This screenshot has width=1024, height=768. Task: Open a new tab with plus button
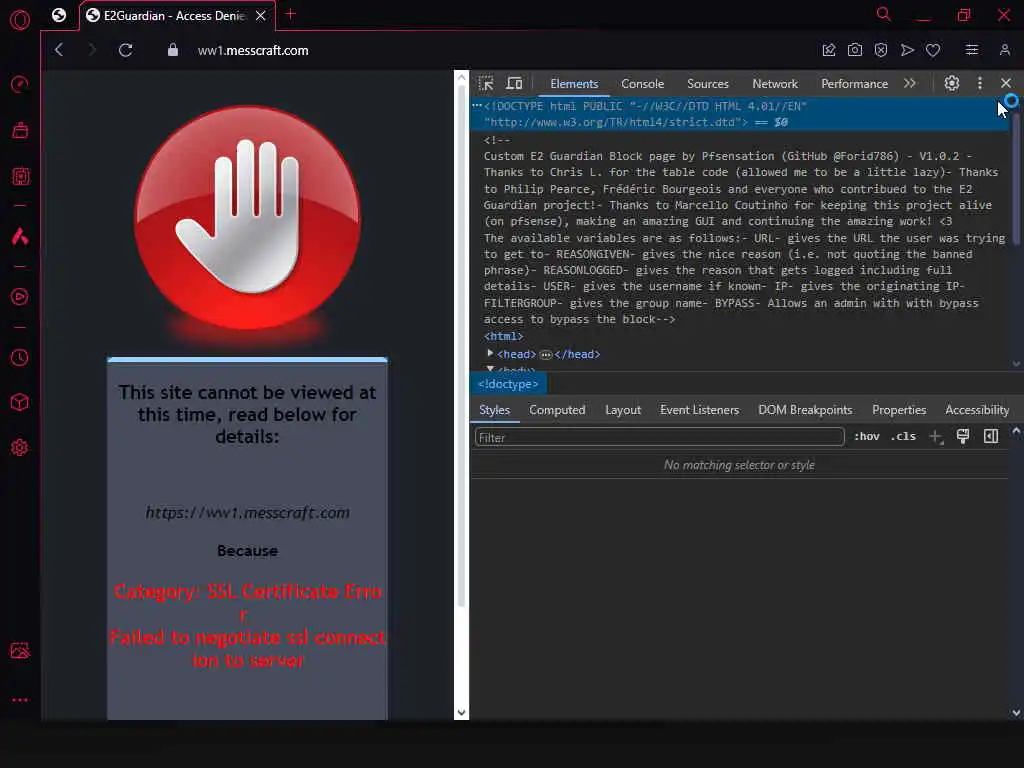(291, 14)
